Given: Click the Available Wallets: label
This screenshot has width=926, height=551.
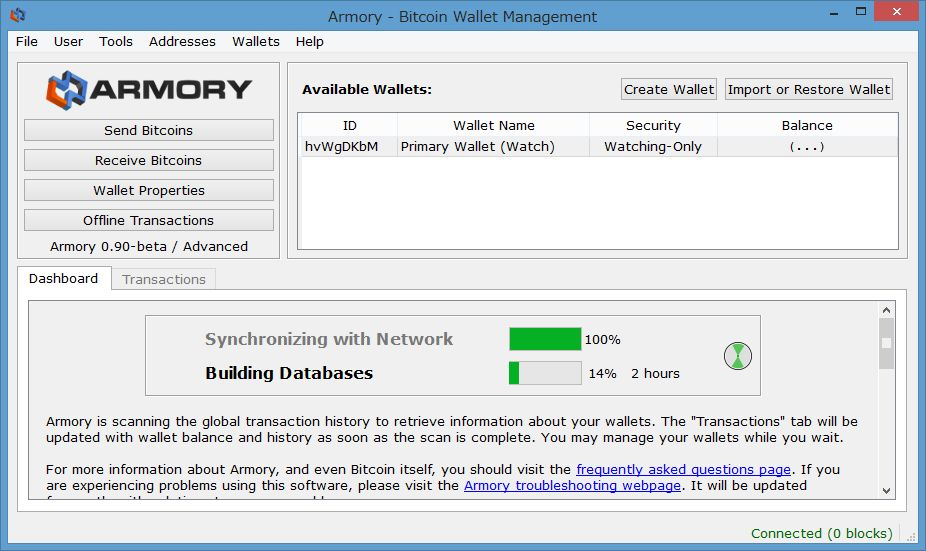Looking at the screenshot, I should (x=367, y=90).
